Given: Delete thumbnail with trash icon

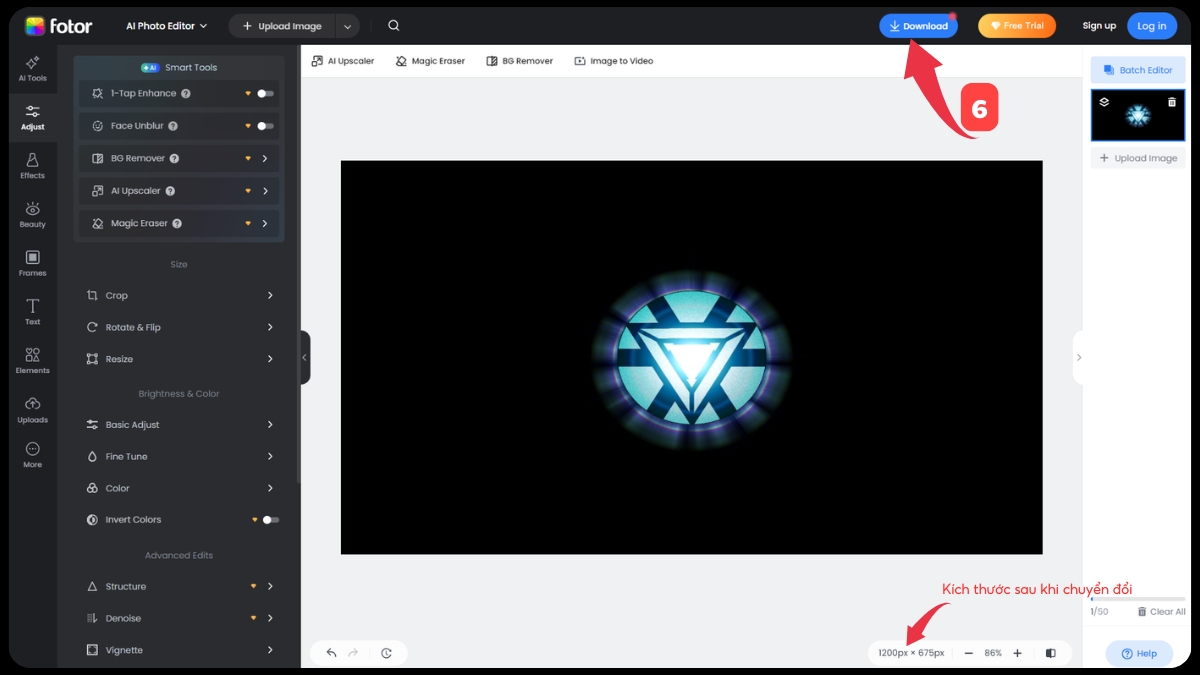Looking at the screenshot, I should tap(1172, 102).
